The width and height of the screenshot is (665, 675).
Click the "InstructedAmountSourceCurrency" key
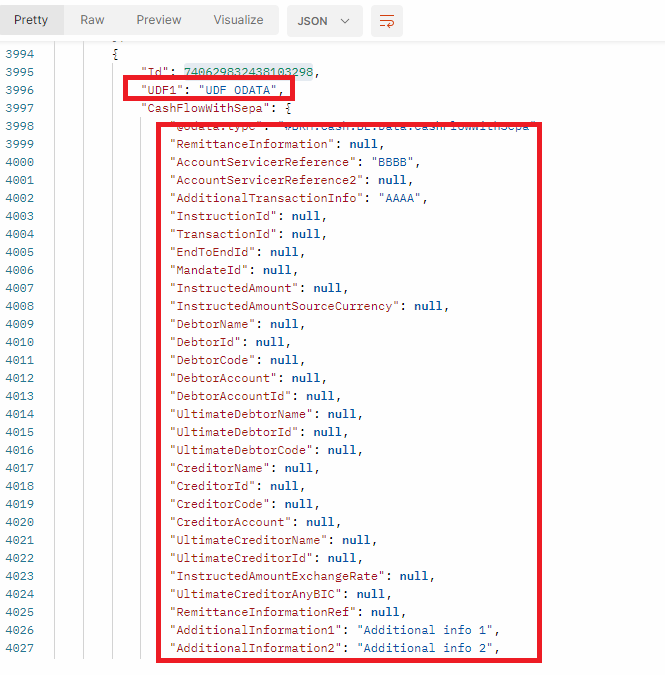(x=284, y=306)
